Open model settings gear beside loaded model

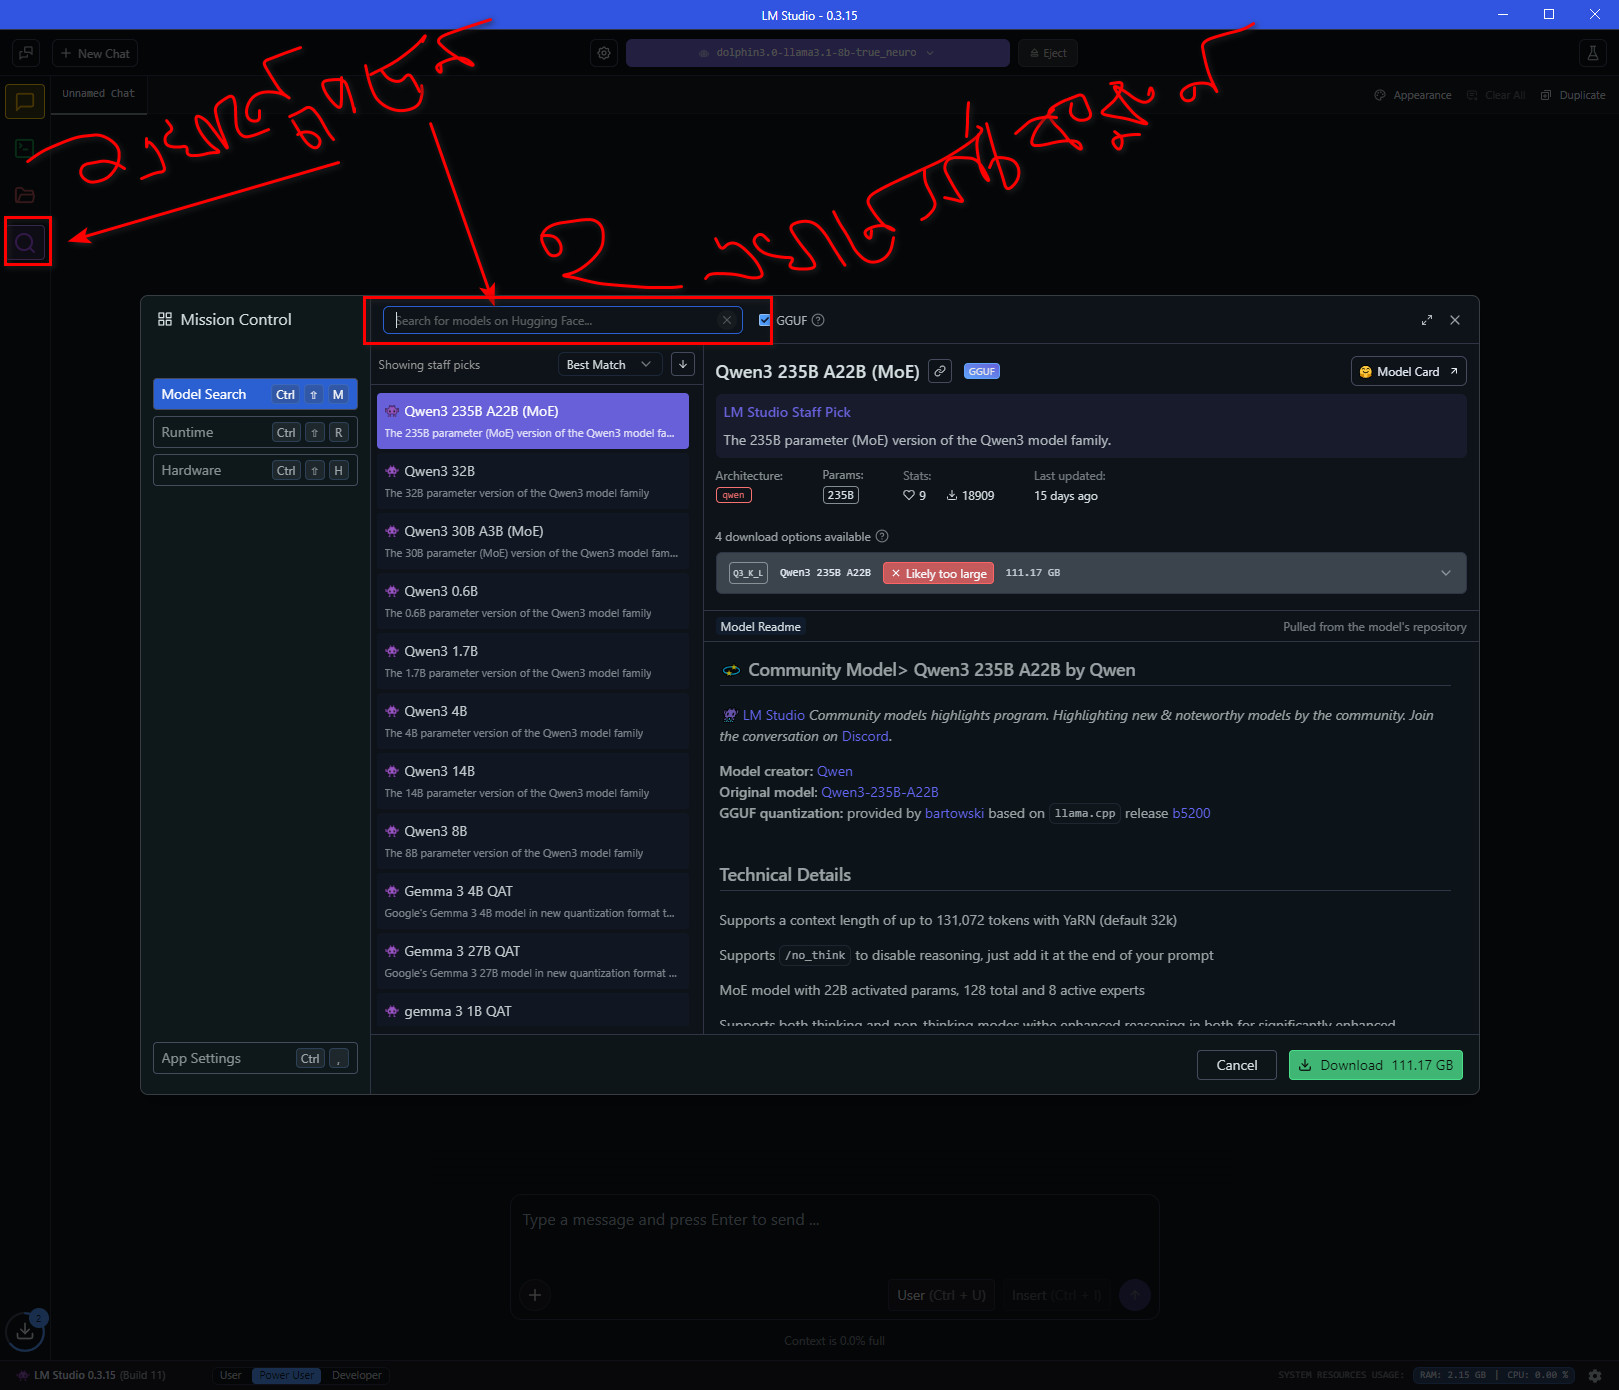[x=604, y=53]
